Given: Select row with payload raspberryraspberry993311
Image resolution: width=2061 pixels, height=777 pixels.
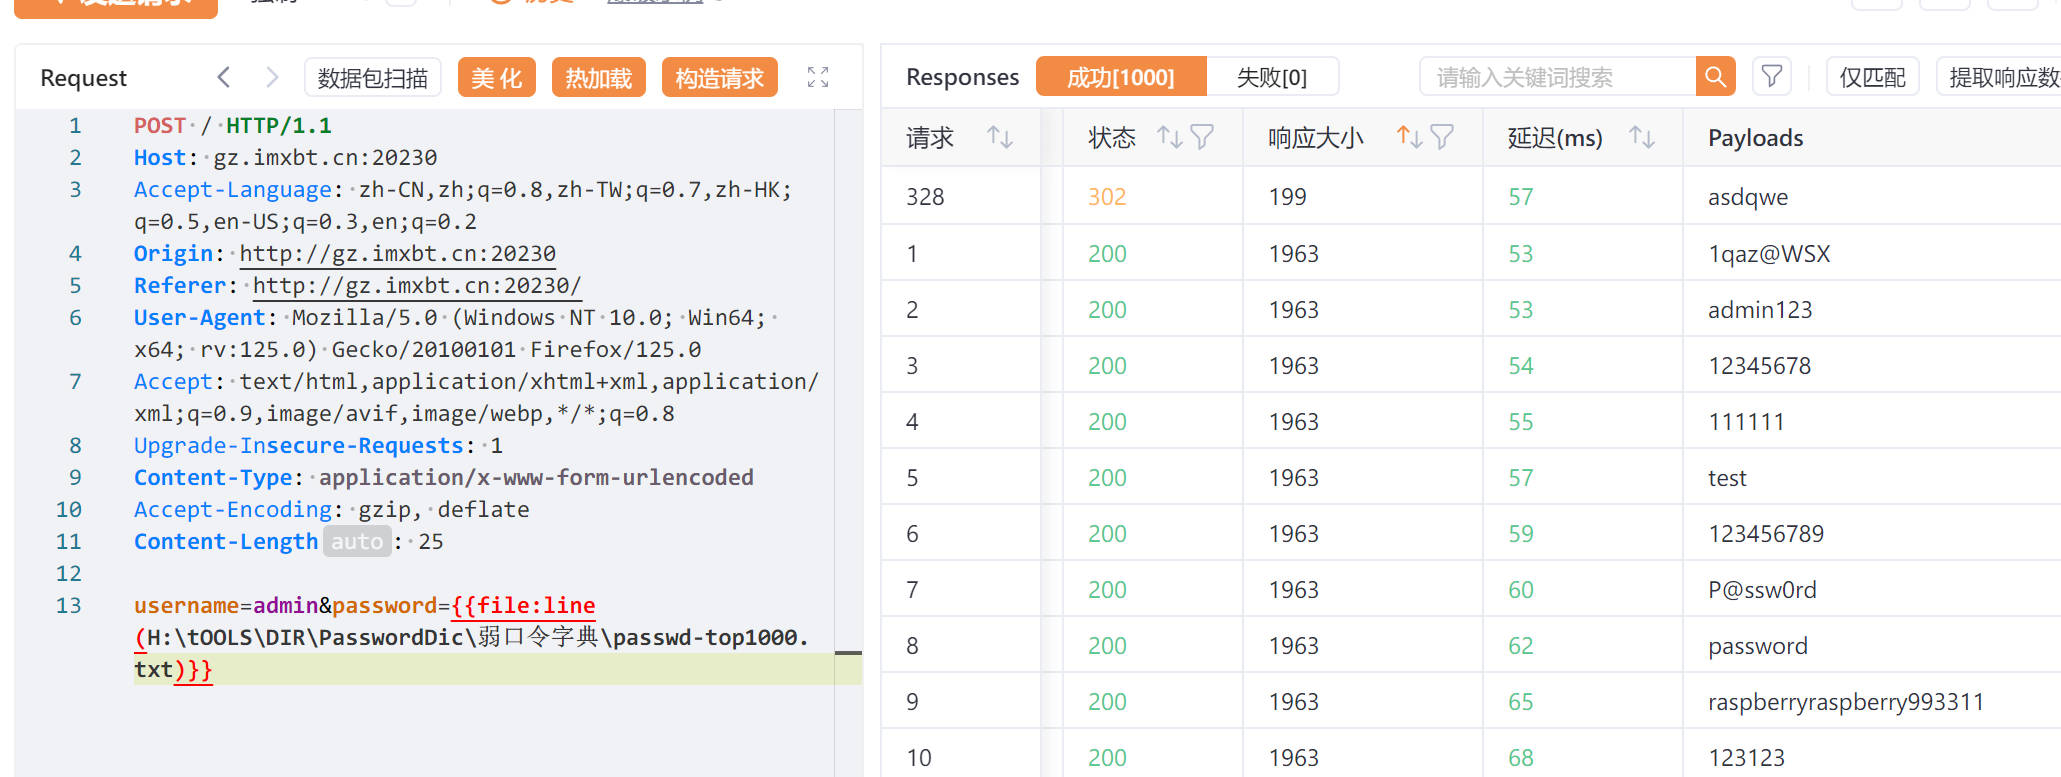Looking at the screenshot, I should click(x=1470, y=701).
